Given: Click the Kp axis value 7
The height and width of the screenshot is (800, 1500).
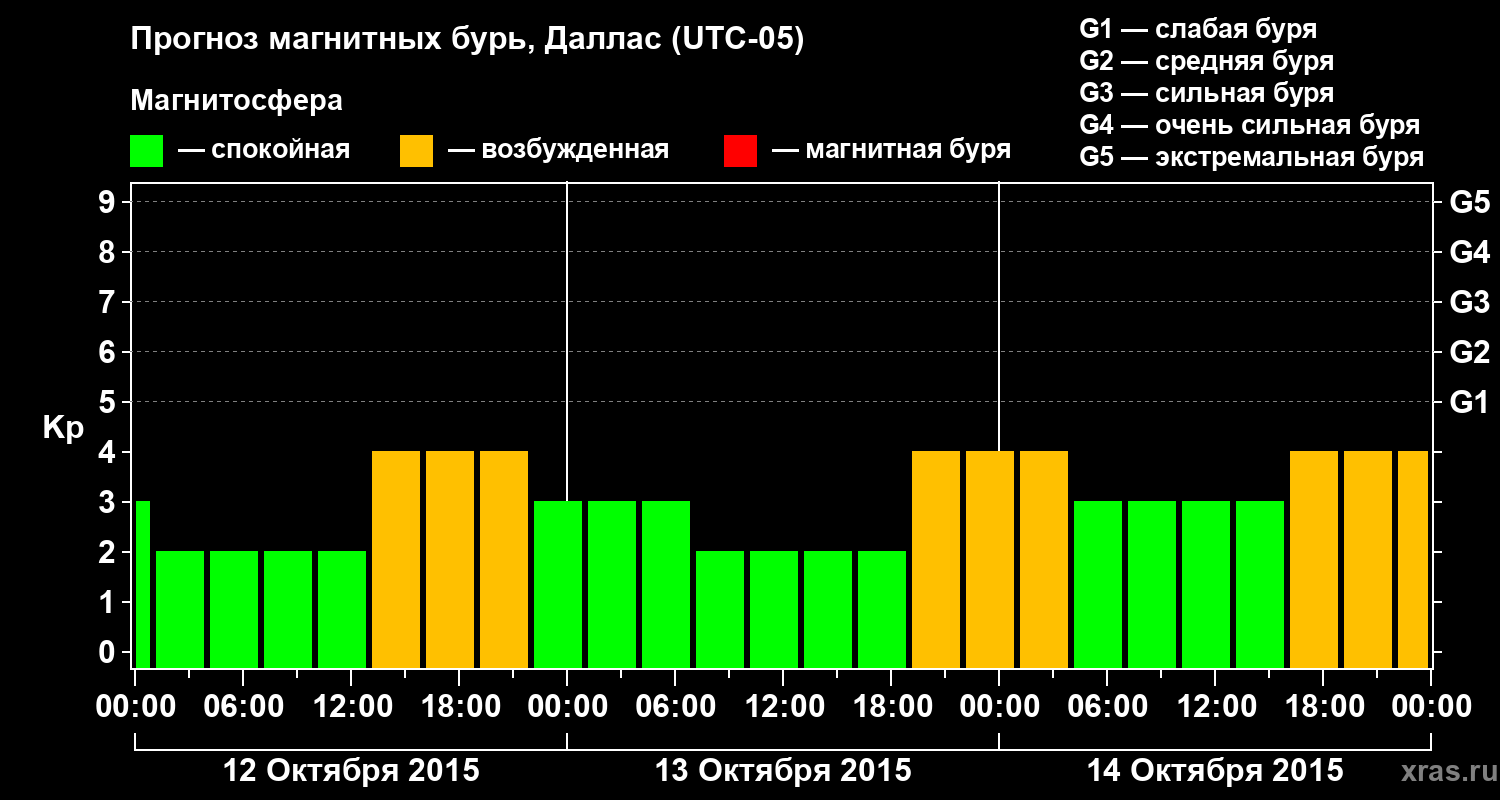Looking at the screenshot, I should coord(109,302).
